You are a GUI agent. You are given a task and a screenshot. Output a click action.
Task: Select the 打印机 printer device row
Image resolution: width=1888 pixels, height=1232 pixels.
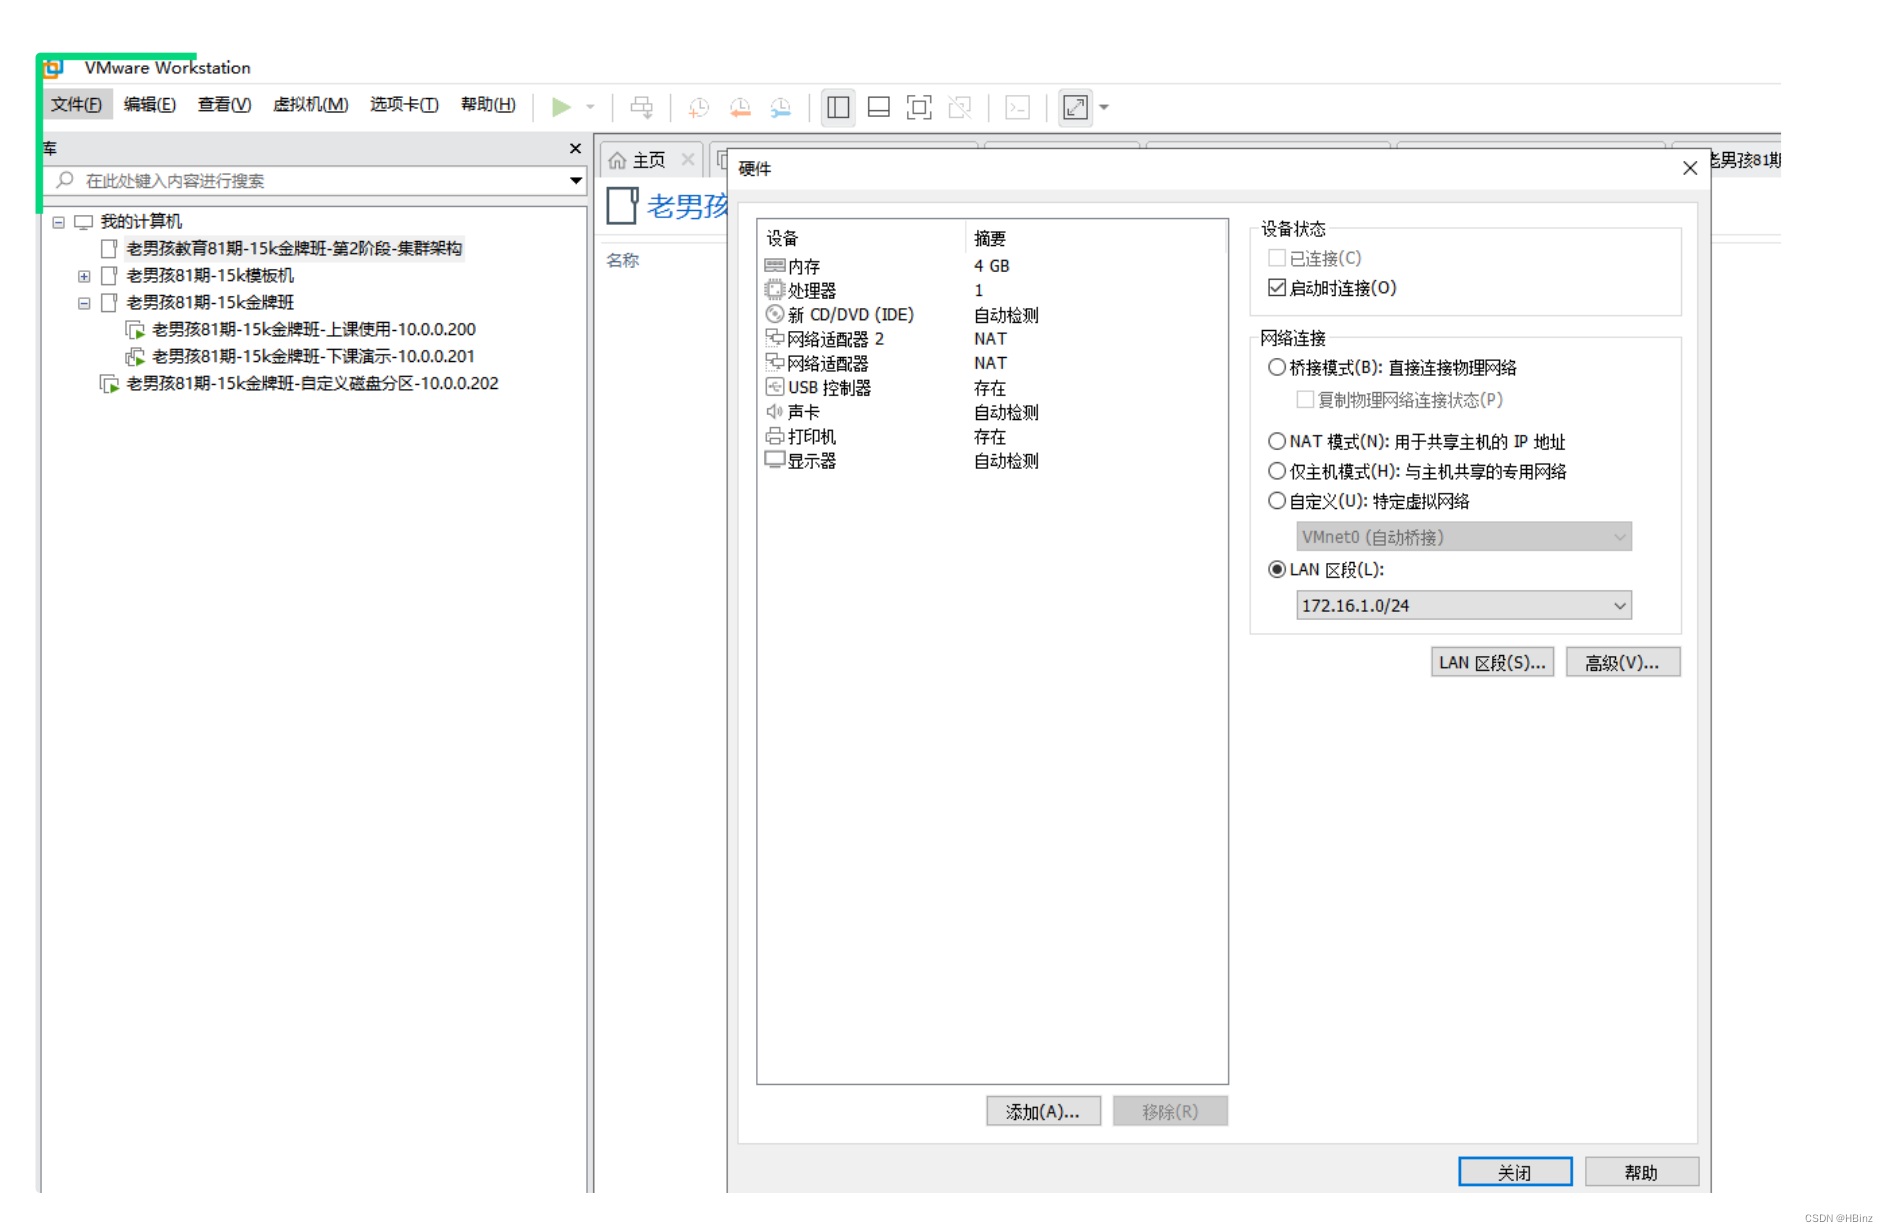click(x=992, y=437)
